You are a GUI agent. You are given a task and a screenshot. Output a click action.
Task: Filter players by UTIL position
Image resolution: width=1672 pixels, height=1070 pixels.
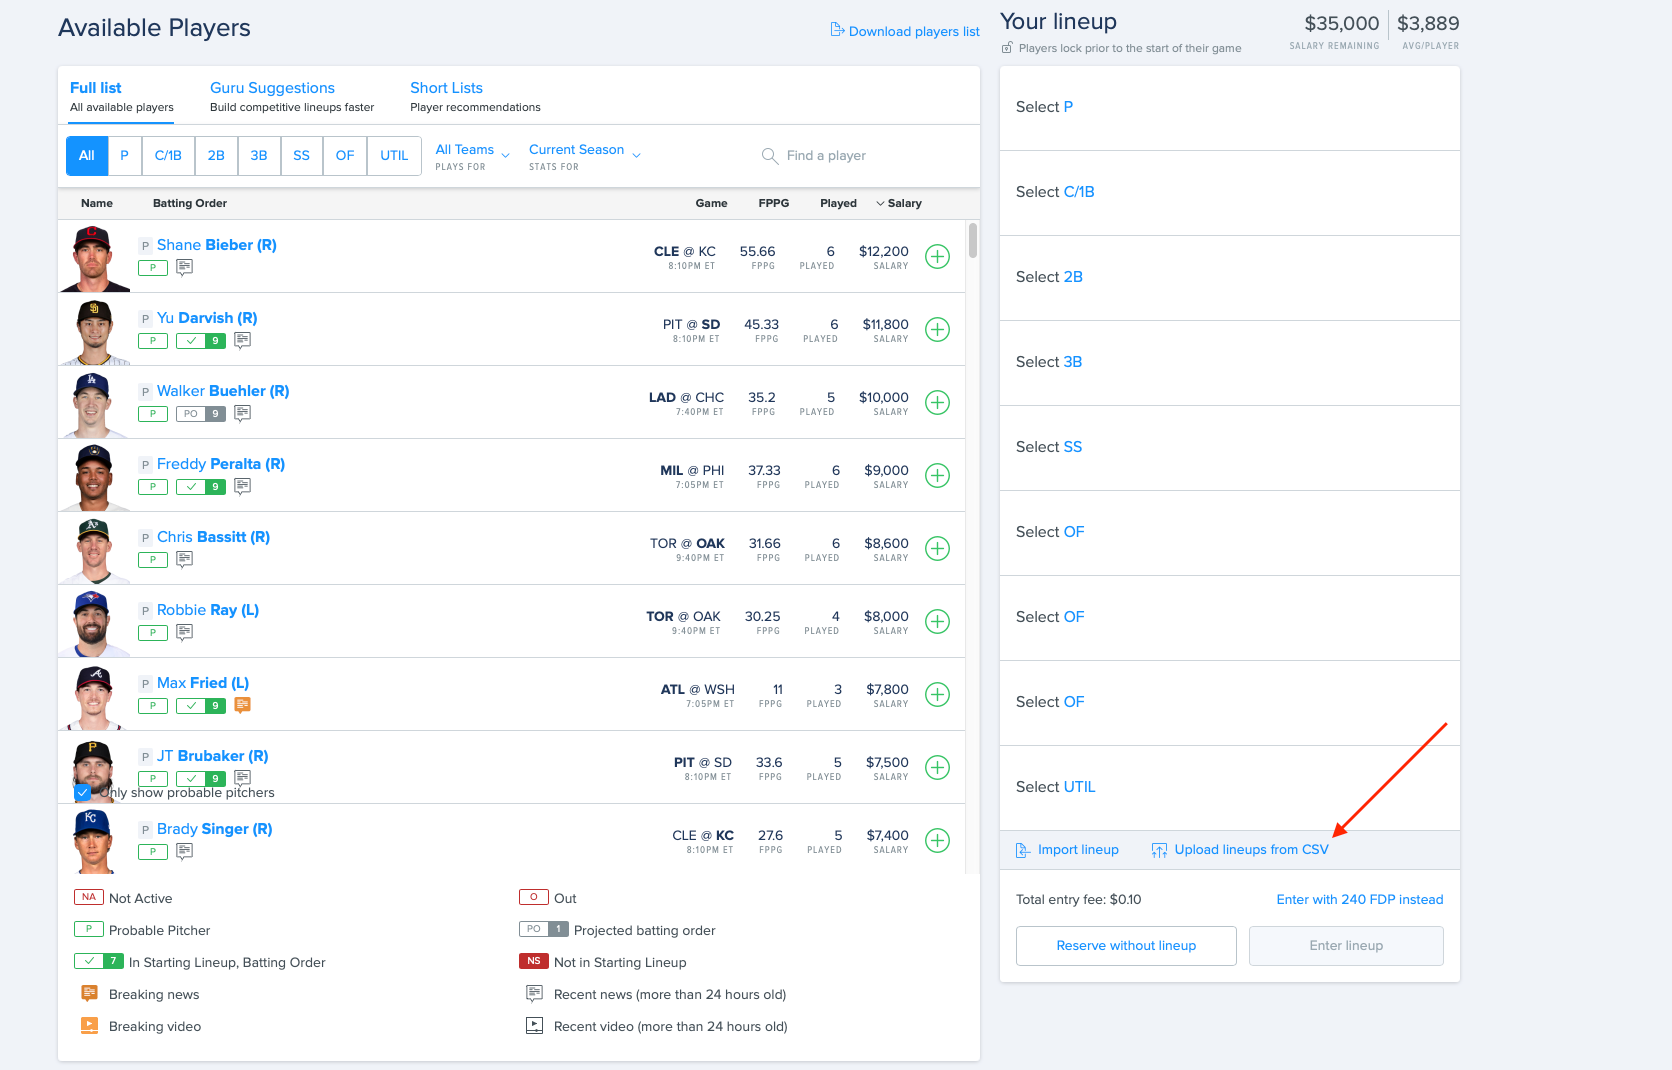tap(394, 156)
